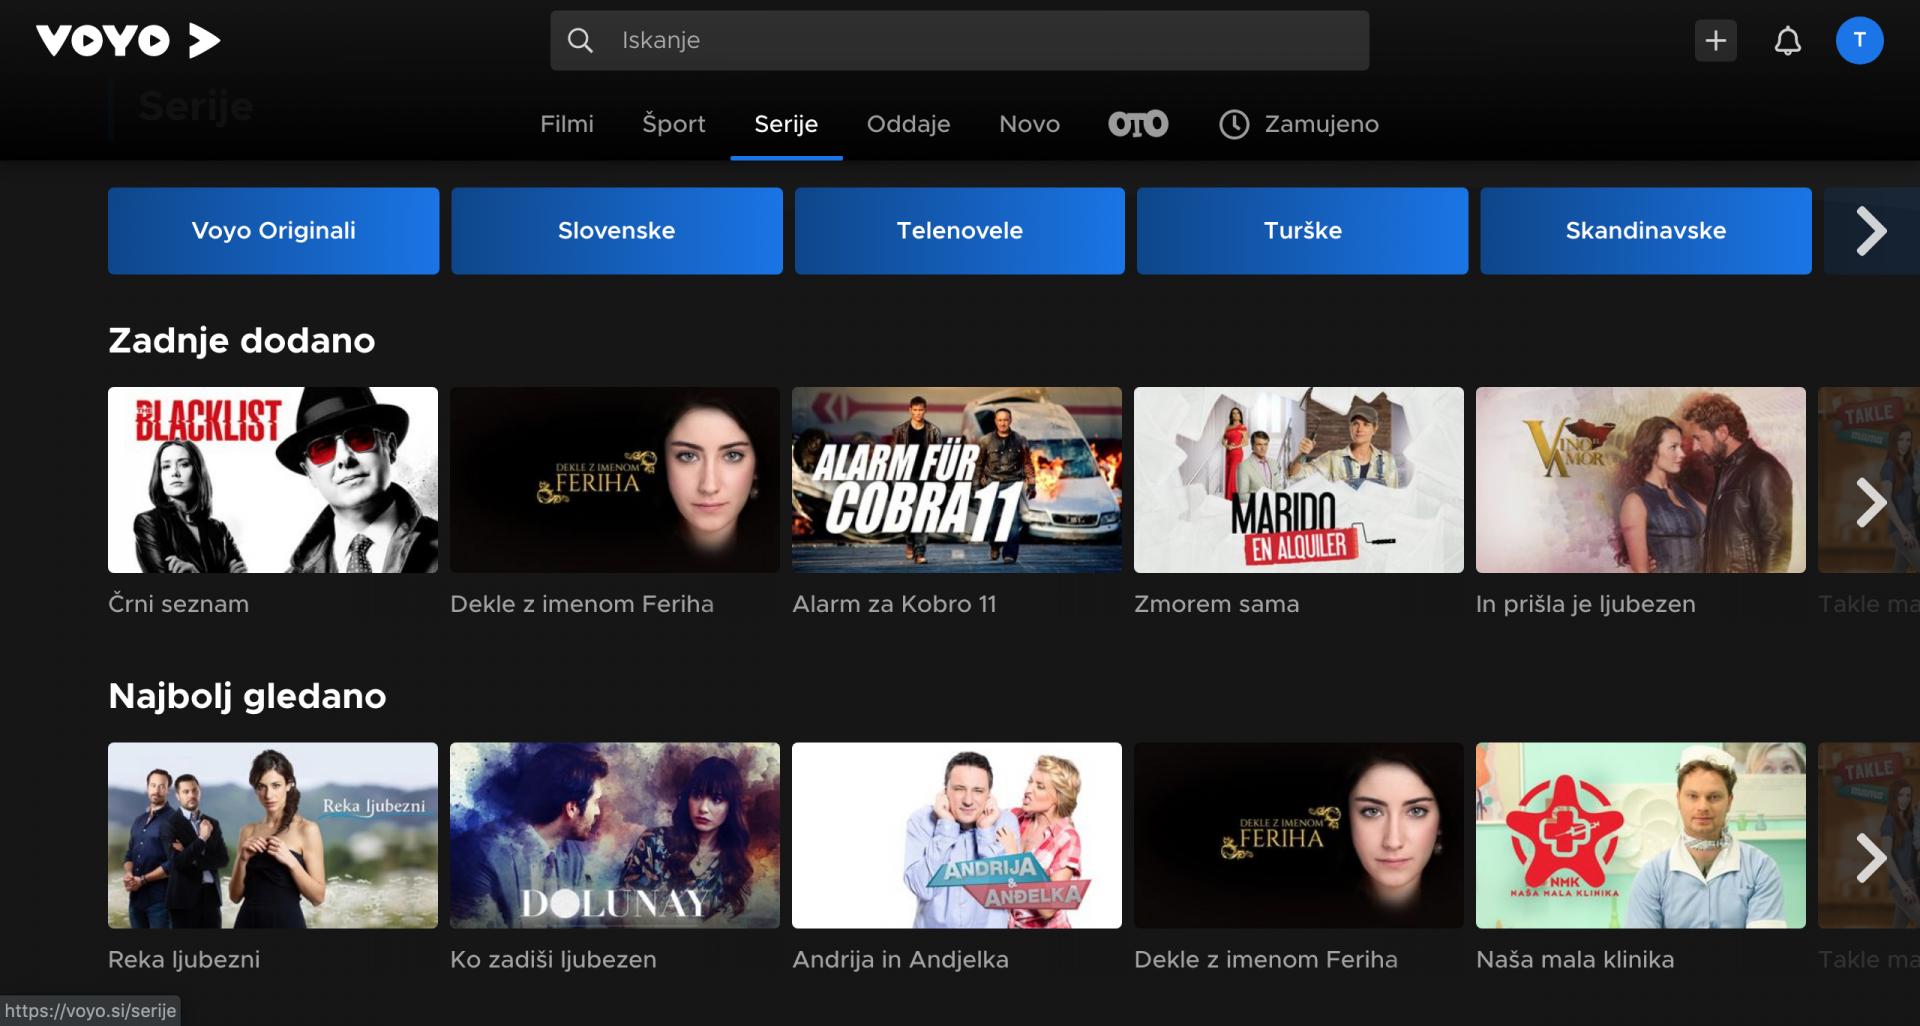
Task: Open the Oddaje tab
Action: [x=908, y=123]
